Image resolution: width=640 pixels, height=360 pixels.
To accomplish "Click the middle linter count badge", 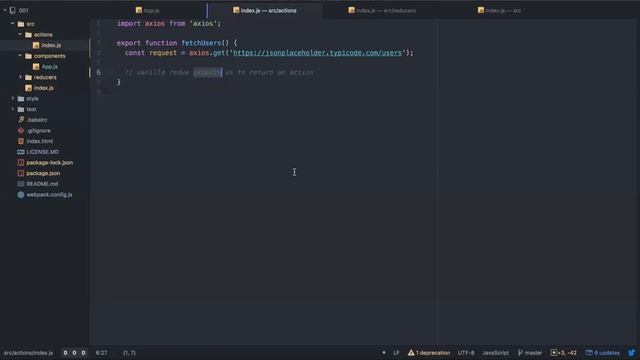I will coord(74,353).
